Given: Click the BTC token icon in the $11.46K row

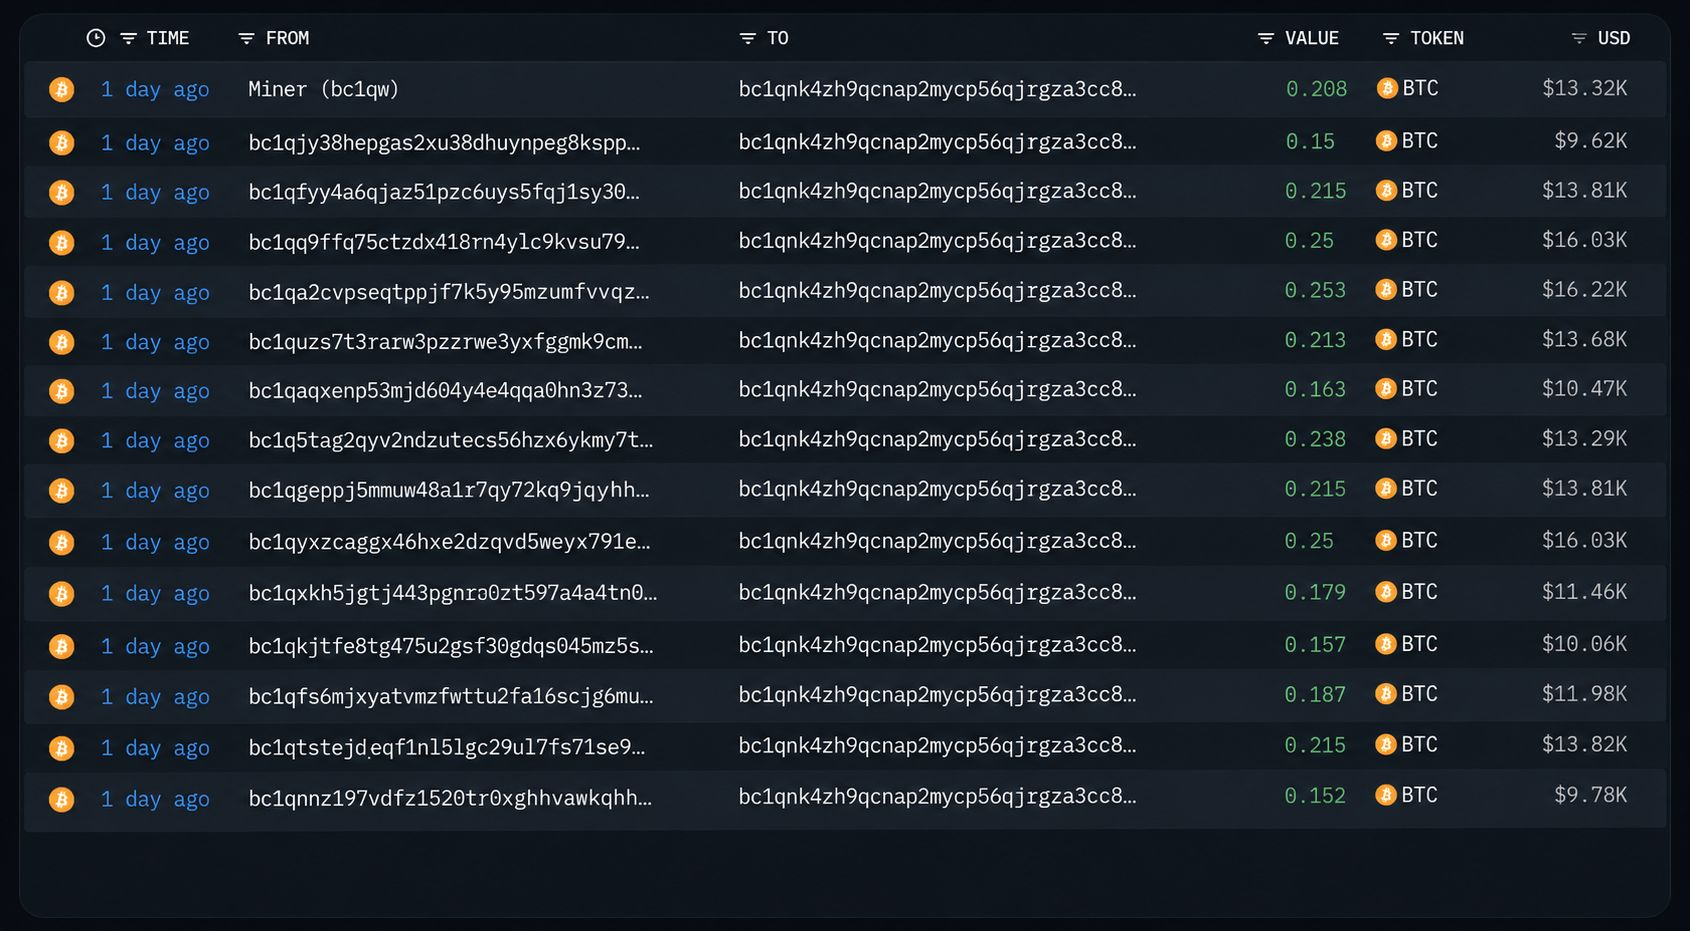Looking at the screenshot, I should 1386,592.
